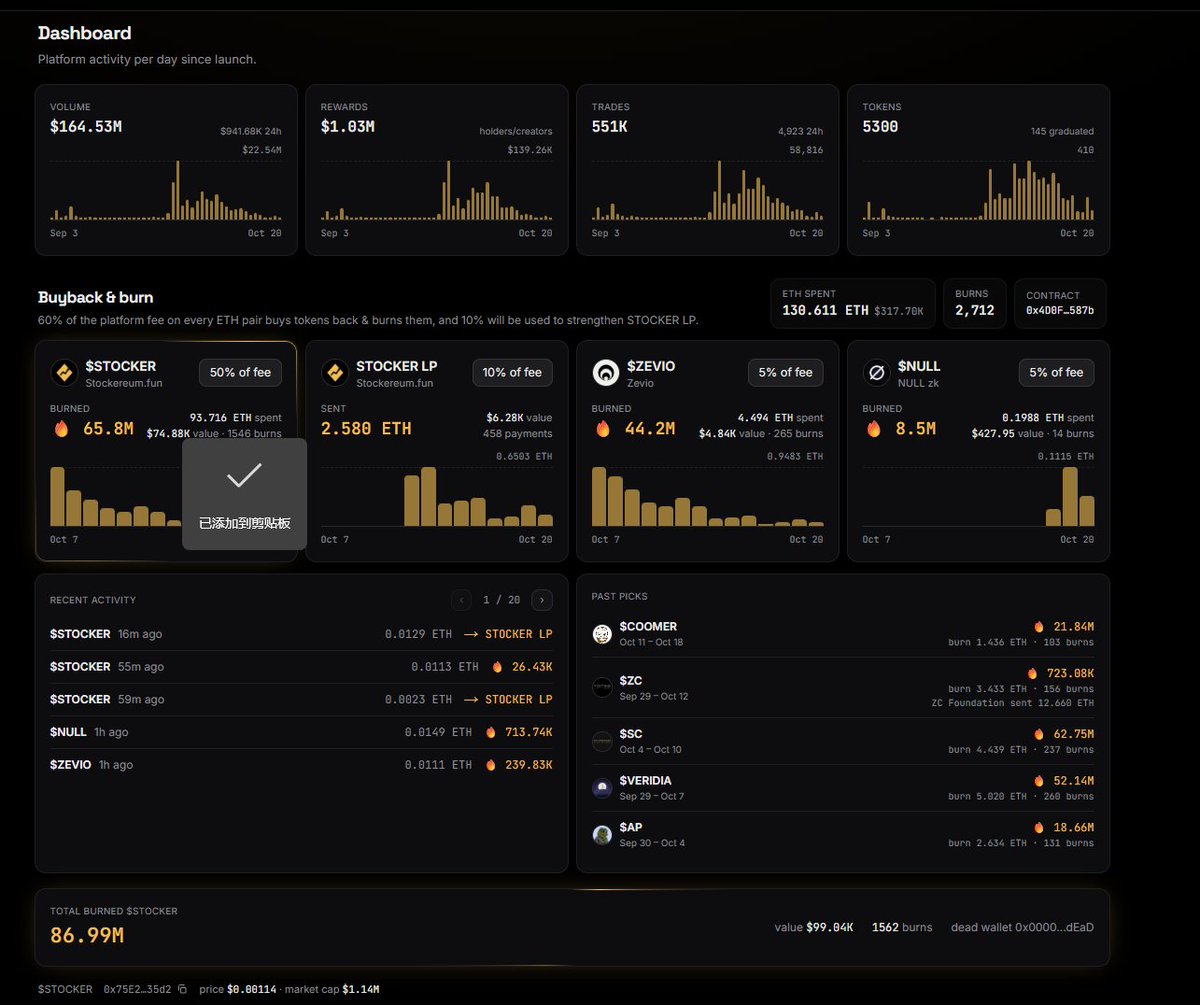The width and height of the screenshot is (1200, 1005).
Task: Click the fire icon beside 8.5M burned
Action: (x=874, y=428)
